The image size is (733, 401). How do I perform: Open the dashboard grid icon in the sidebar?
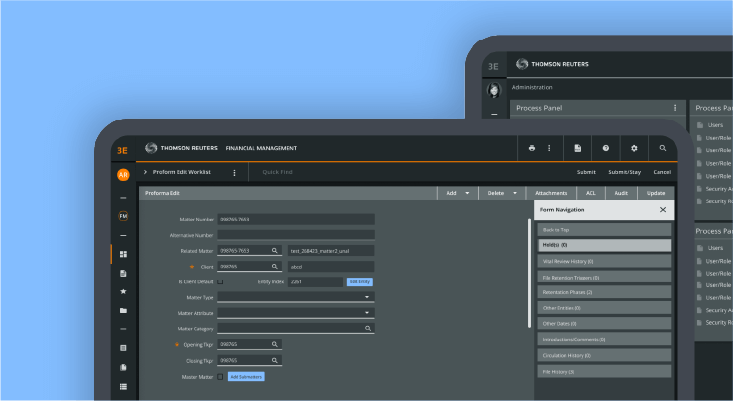pos(123,254)
